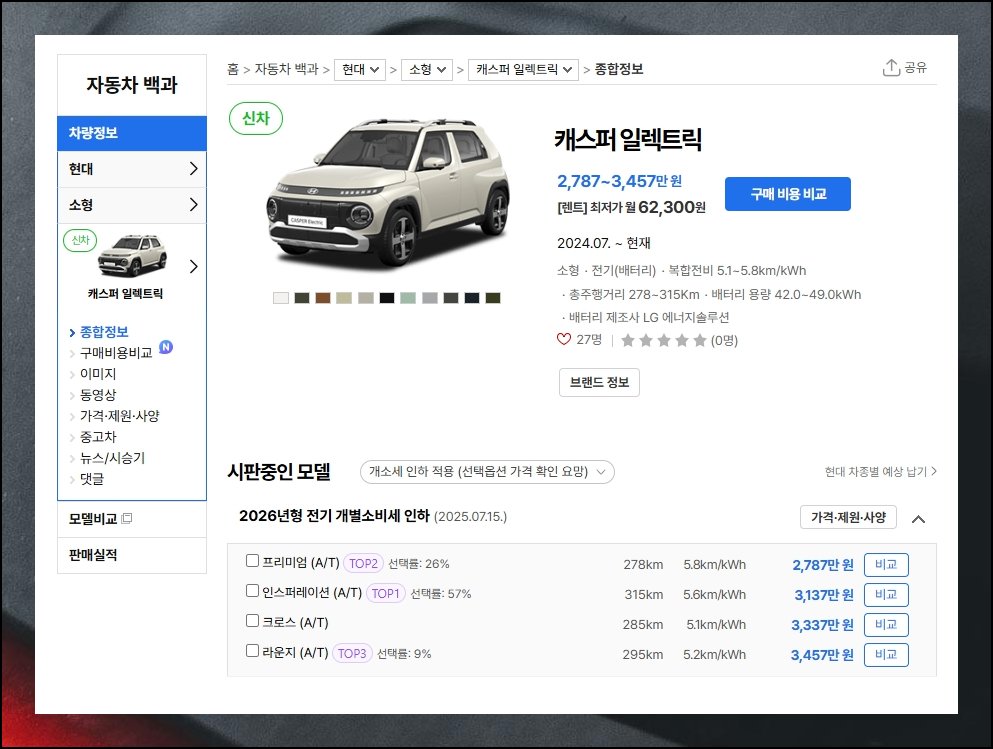Click arrow beside sidebar 캐스퍼 일렉트릭 thumbnail
993x749 pixels.
coord(194,267)
